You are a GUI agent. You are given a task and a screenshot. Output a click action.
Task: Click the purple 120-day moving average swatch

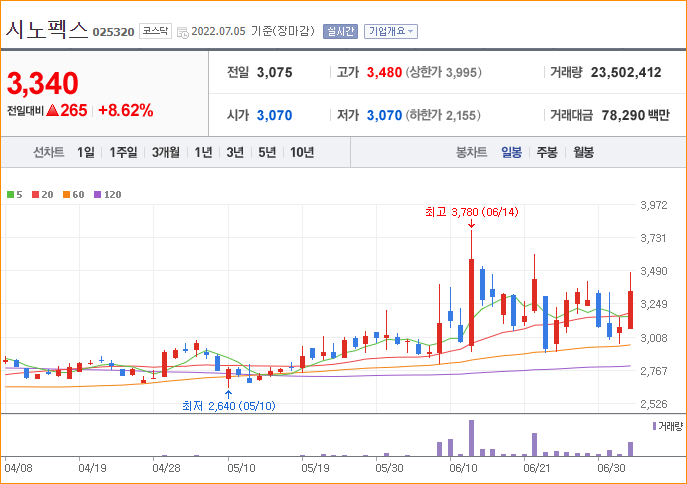pos(98,194)
